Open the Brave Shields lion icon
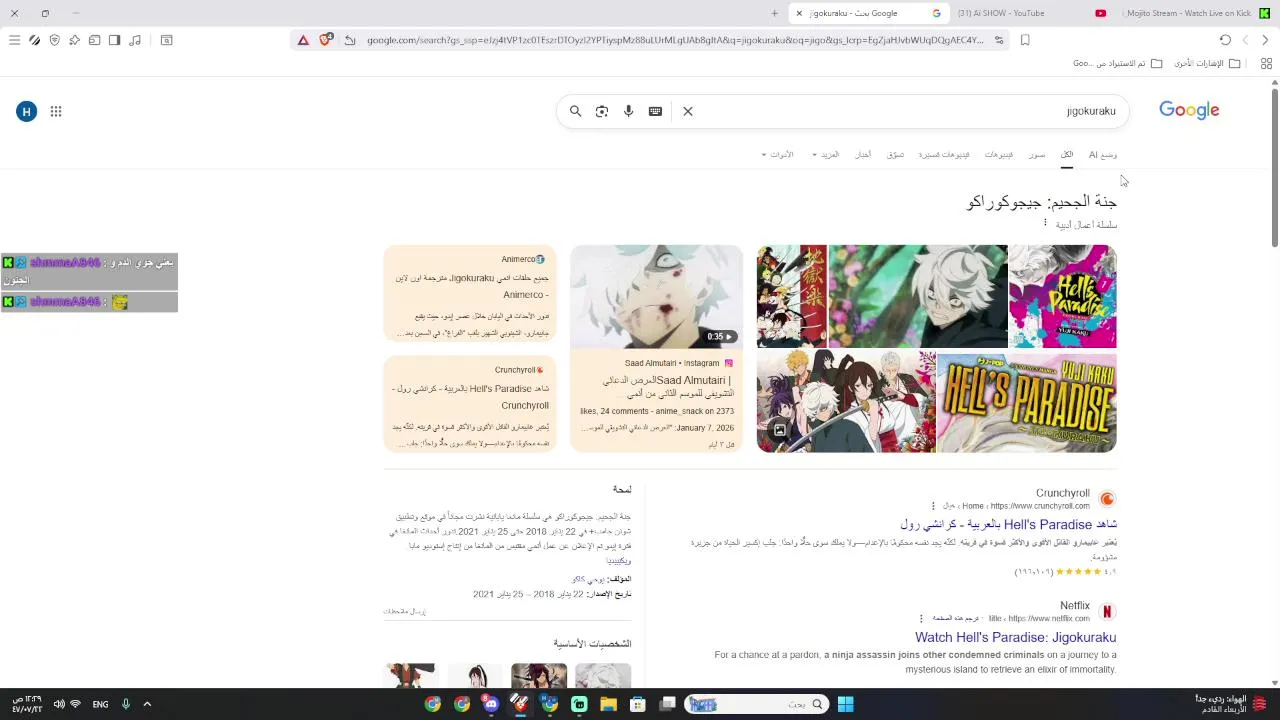Screen dimensions: 1280x720 (325, 40)
